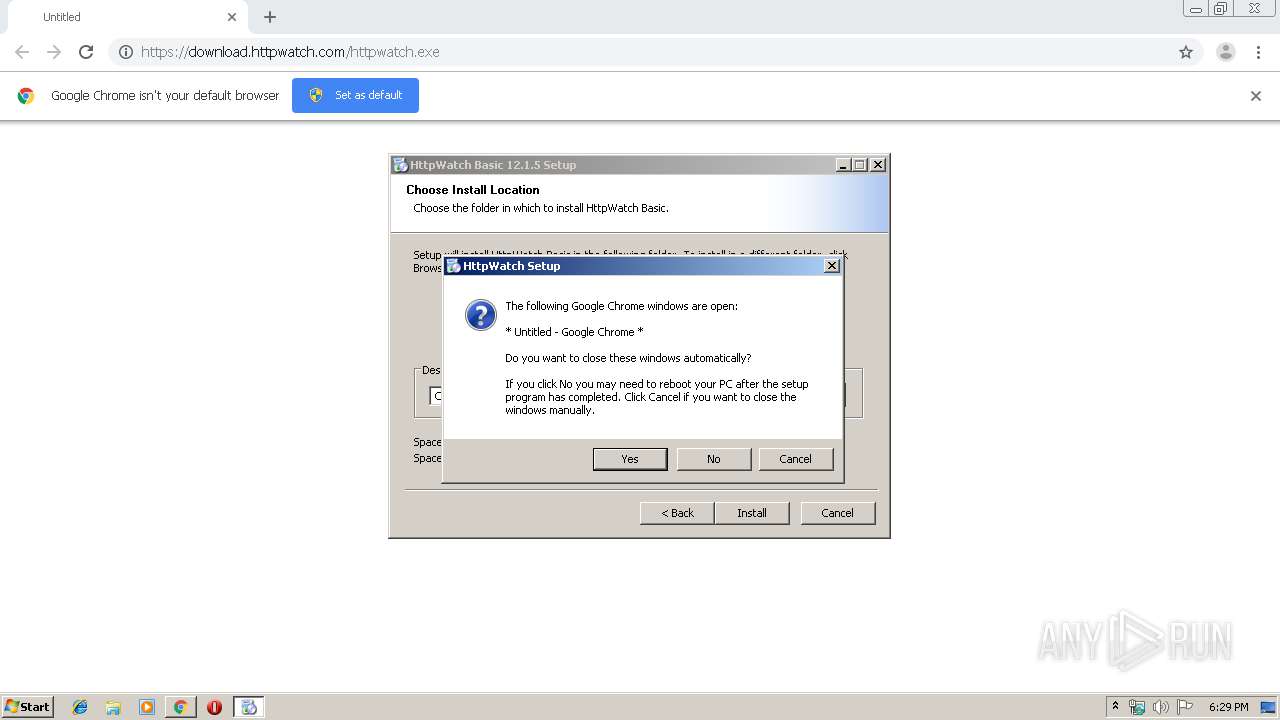Cancel the HttpWatch Basic 12.1.5 Setup wizard
The width and height of the screenshot is (1280, 720).
[838, 513]
